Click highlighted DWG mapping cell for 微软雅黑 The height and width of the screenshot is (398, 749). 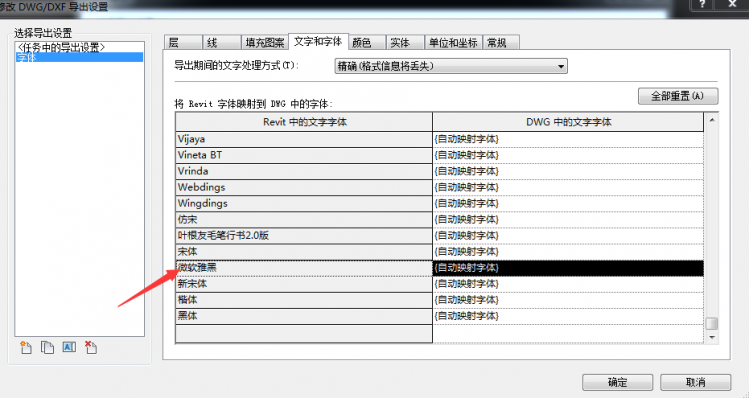click(x=568, y=268)
